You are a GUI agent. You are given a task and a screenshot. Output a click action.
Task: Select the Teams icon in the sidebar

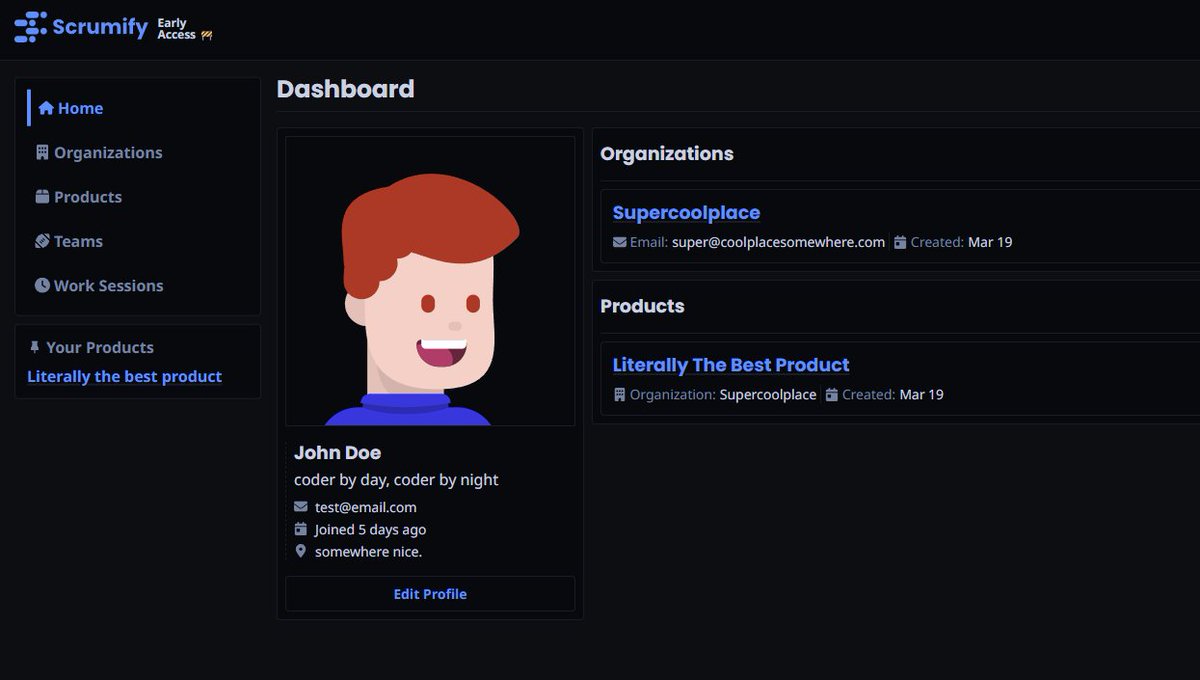pyautogui.click(x=41, y=241)
